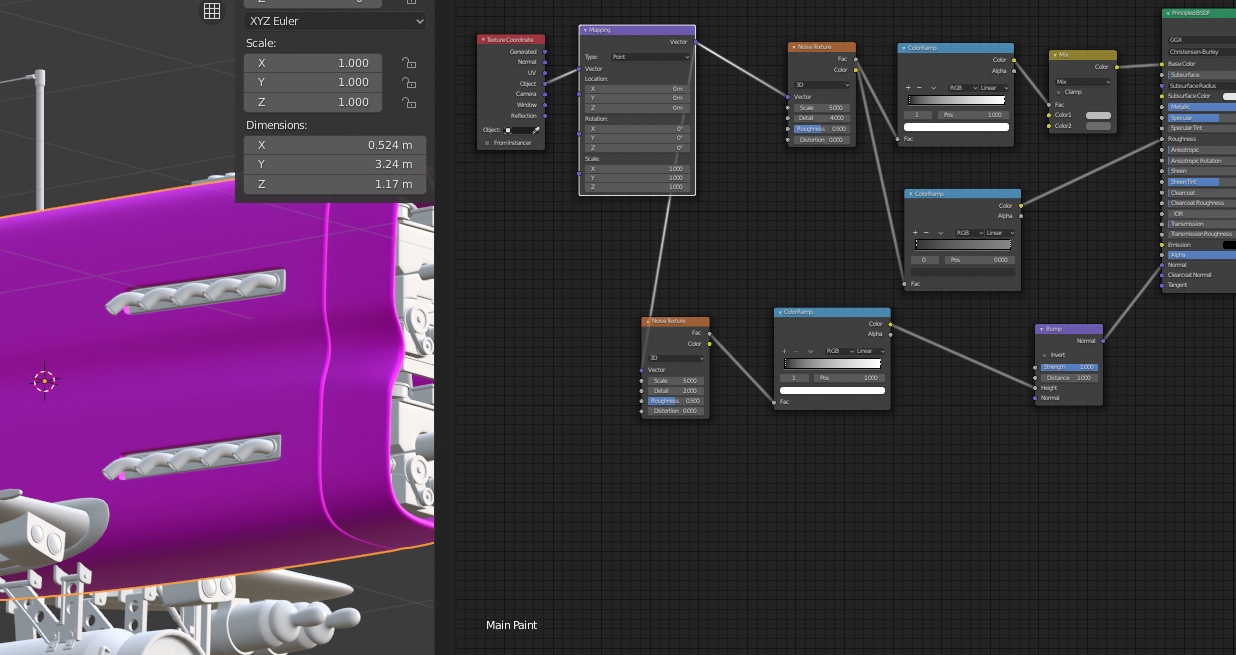Viewport: 1236px width, 655px height.
Task: Toggle lock on Scale Z
Action: point(408,102)
